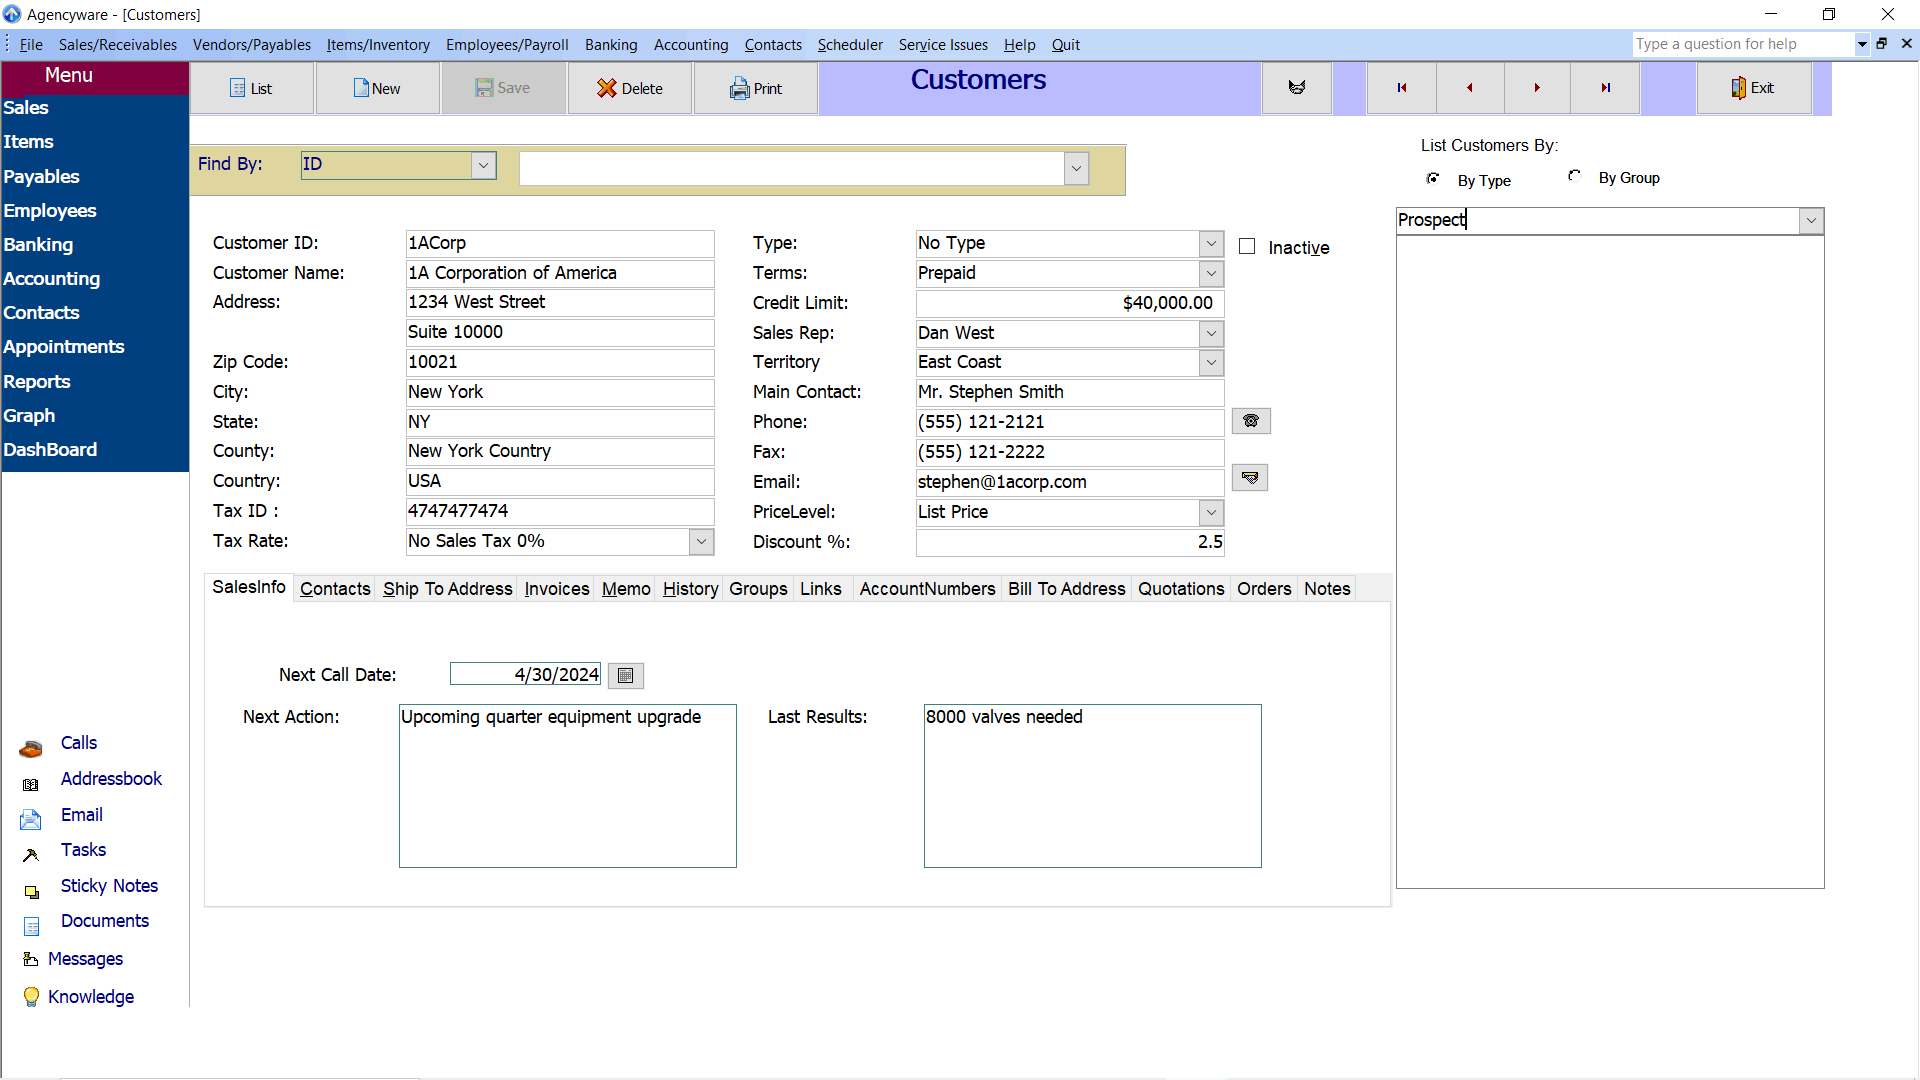
Task: Send email using envelope icon
Action: click(1250, 478)
